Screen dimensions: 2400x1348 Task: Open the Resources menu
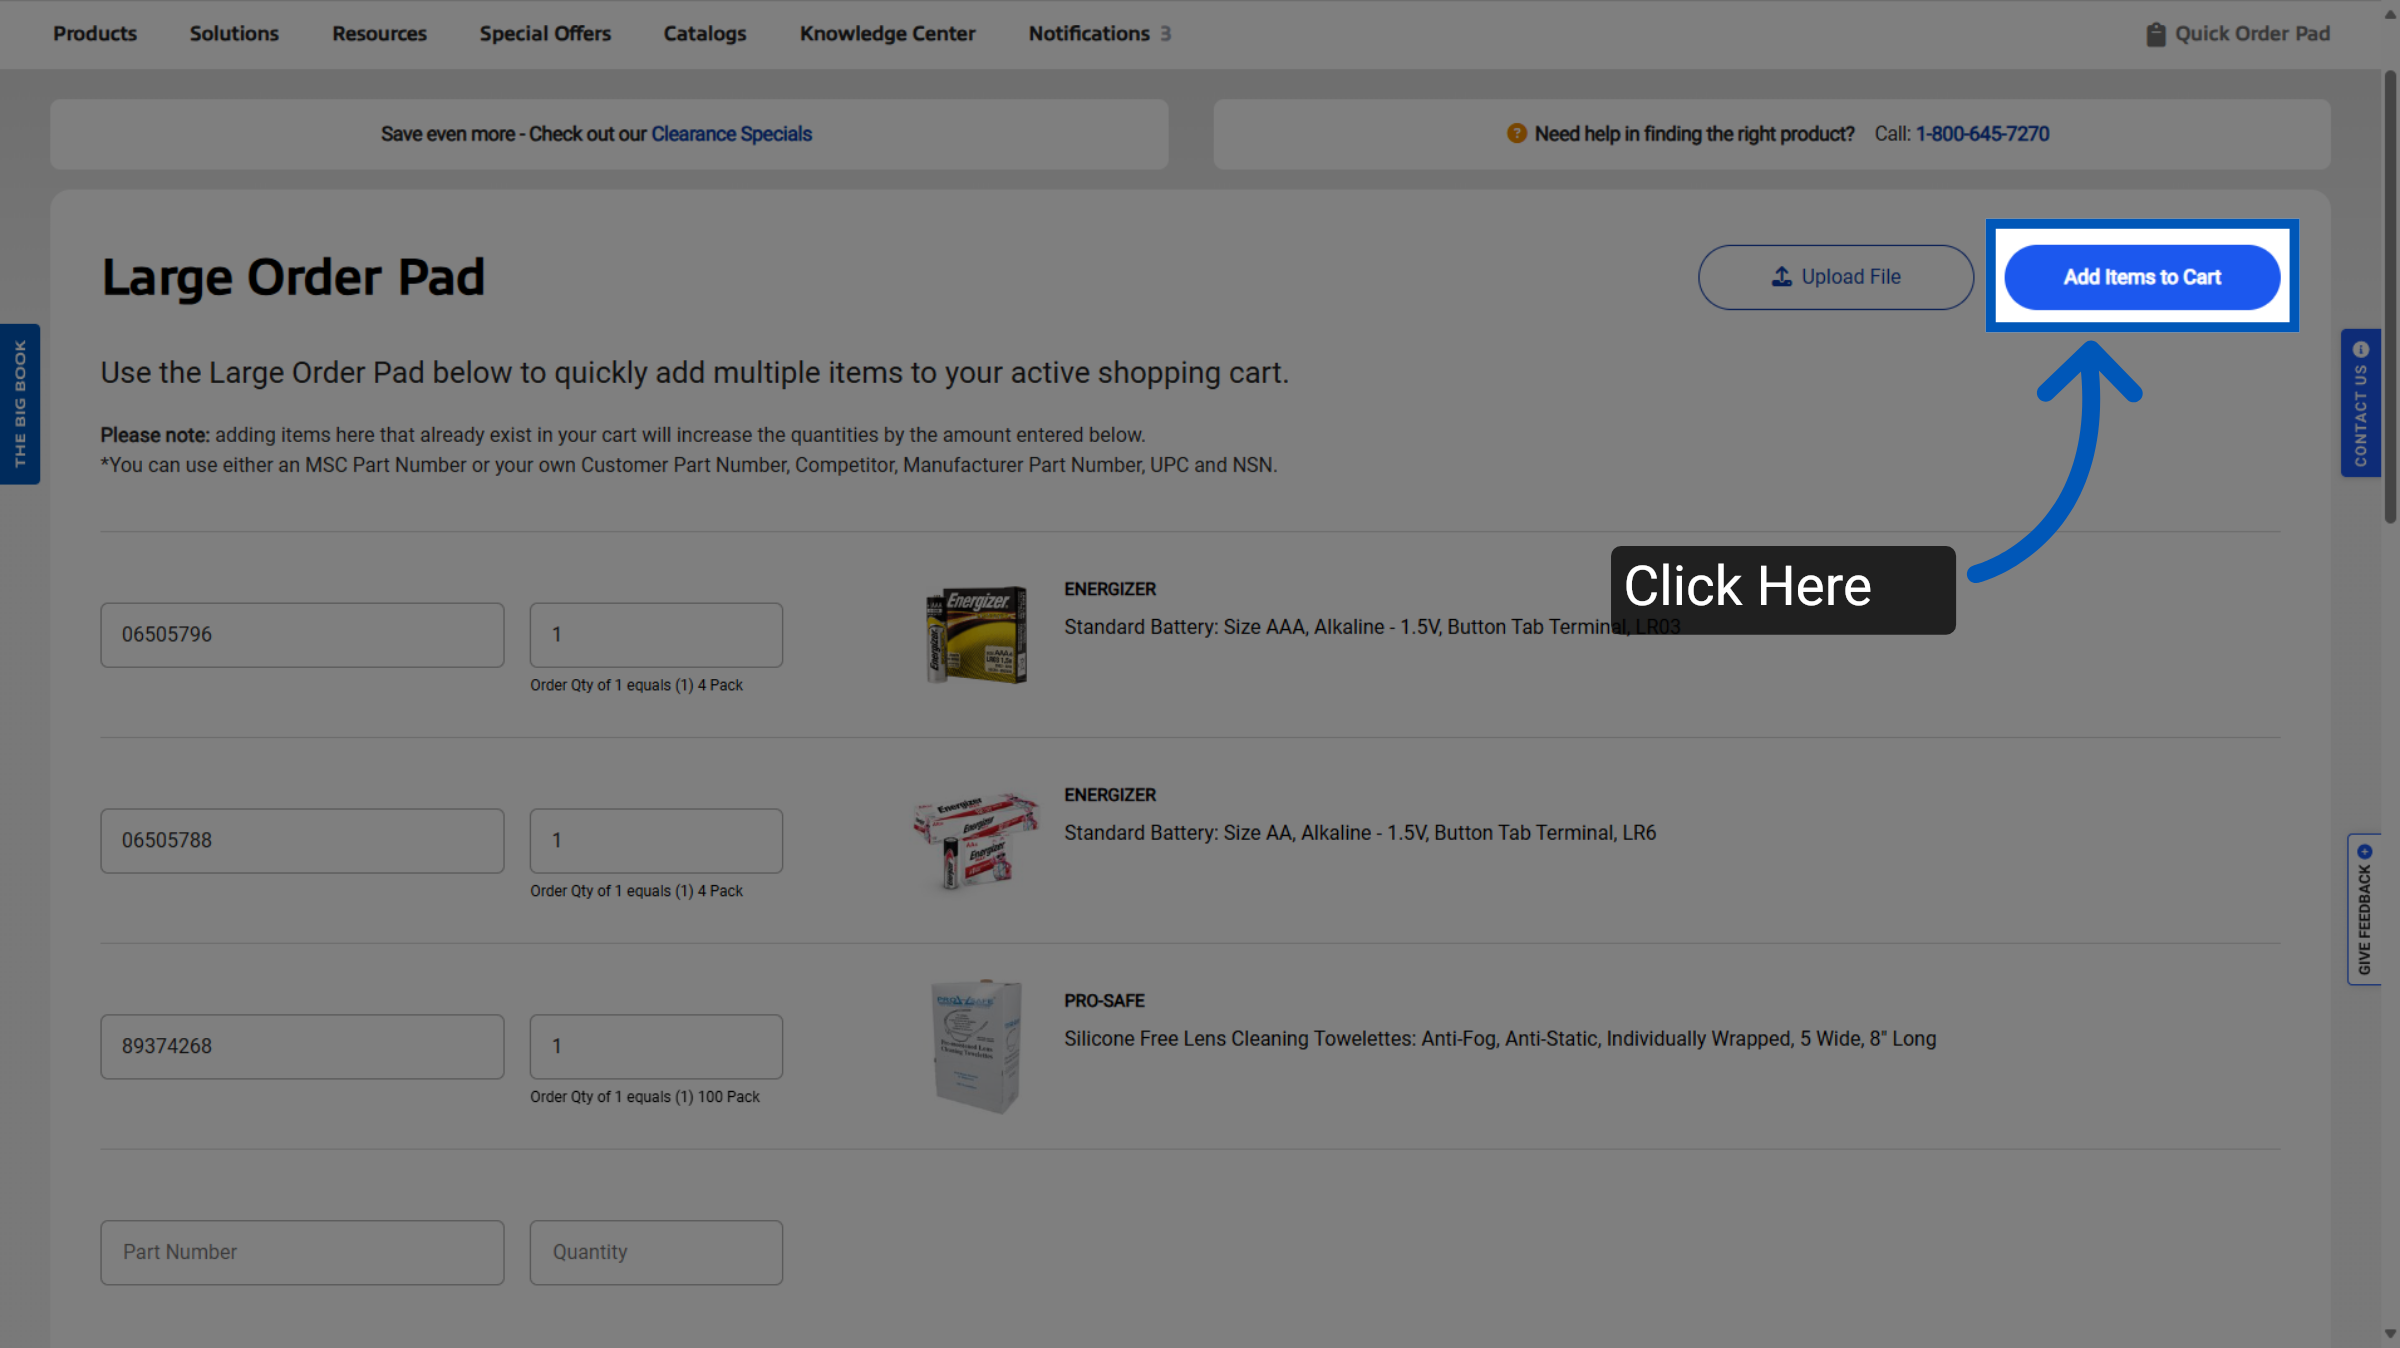coord(379,34)
